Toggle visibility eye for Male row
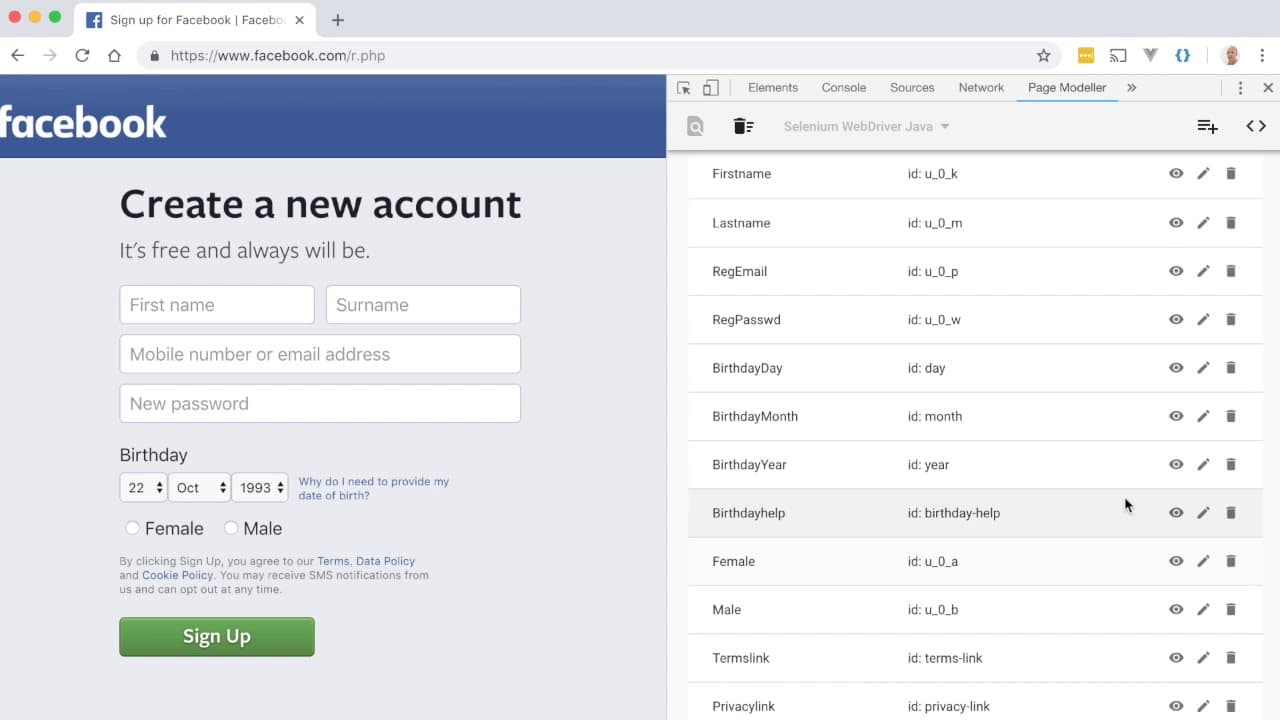Screen dimensions: 1280x720 pos(1176,609)
